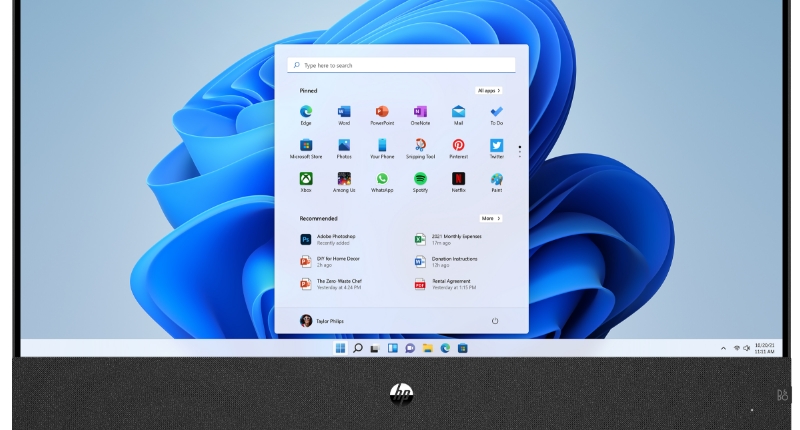Viewport: 800px width, 430px height.
Task: Click the network Wi-Fi tray icon
Action: pyautogui.click(x=737, y=348)
